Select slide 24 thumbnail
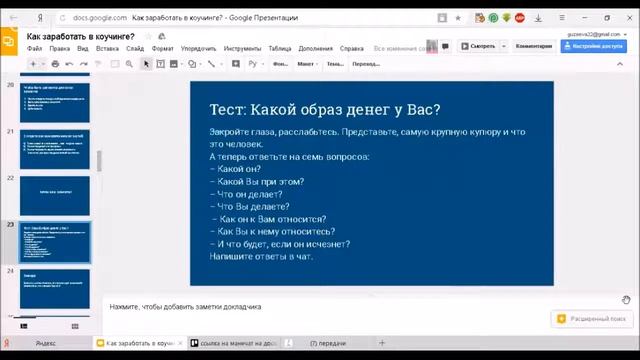Screen dimensions: 640x360 click(x=55, y=289)
